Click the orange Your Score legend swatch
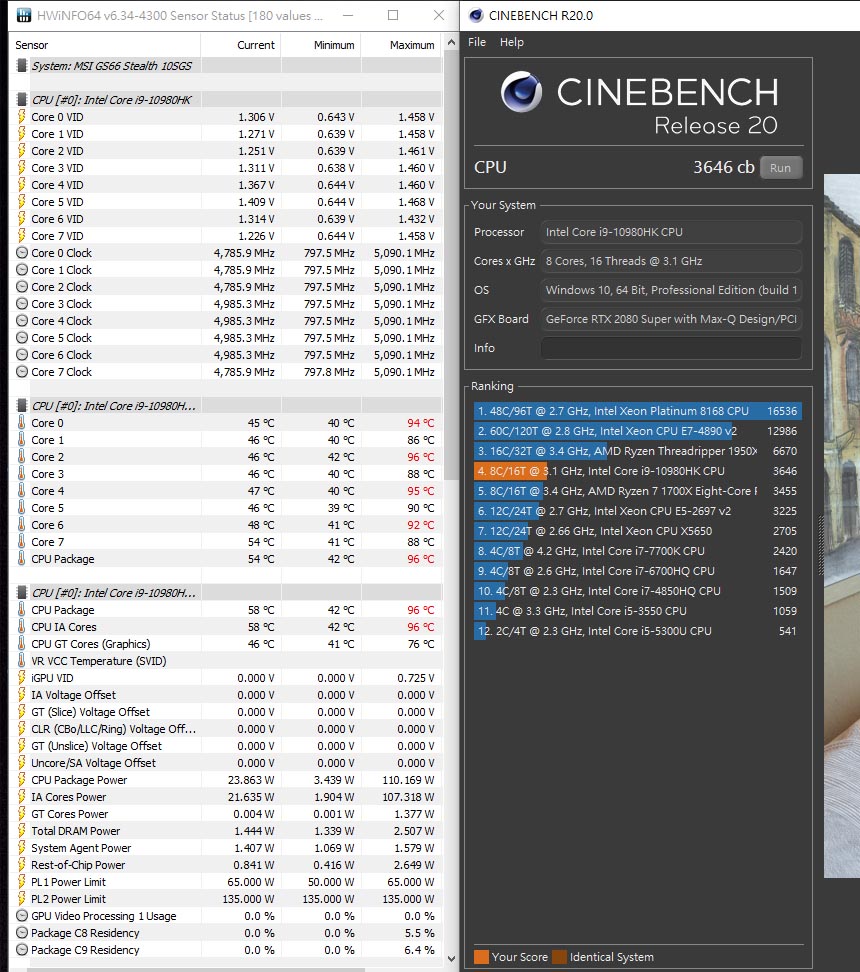Viewport: 860px width, 972px height. (x=481, y=957)
